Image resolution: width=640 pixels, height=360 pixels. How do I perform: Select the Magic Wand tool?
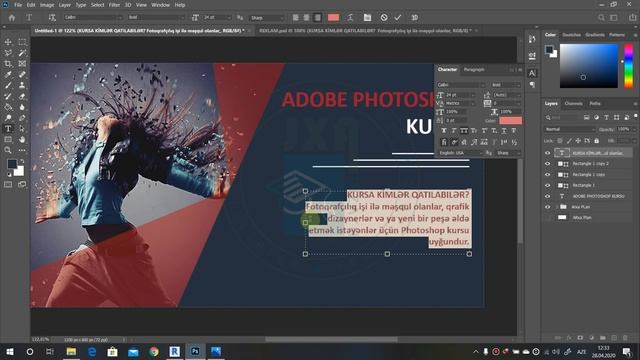pos(22,53)
